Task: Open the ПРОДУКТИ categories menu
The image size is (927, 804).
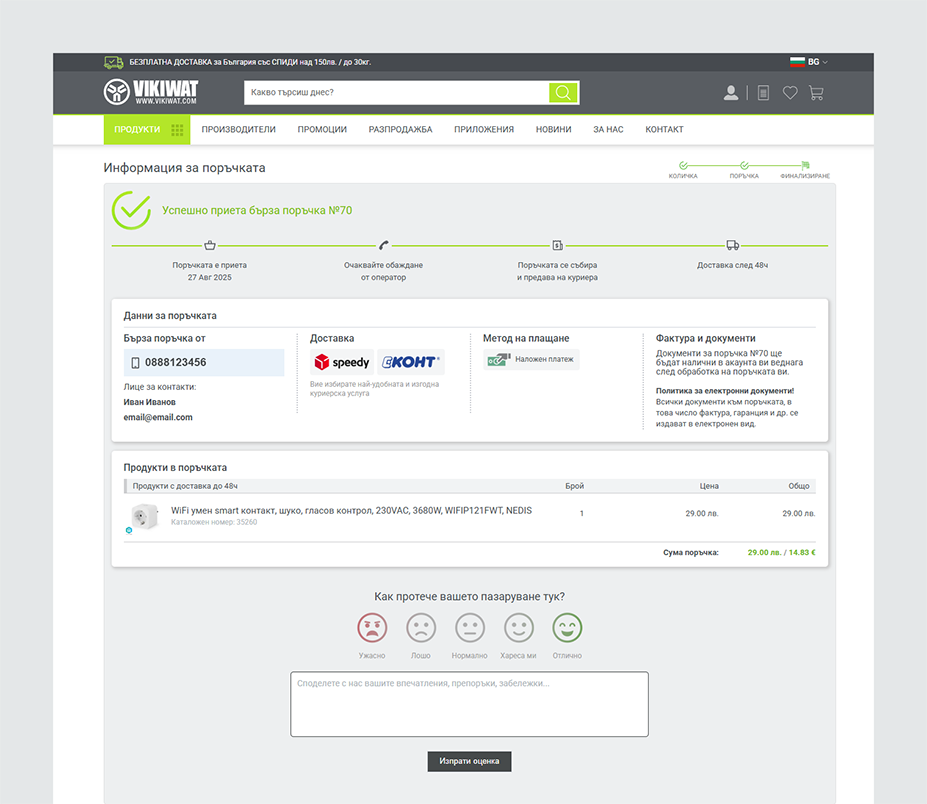Action: 146,129
